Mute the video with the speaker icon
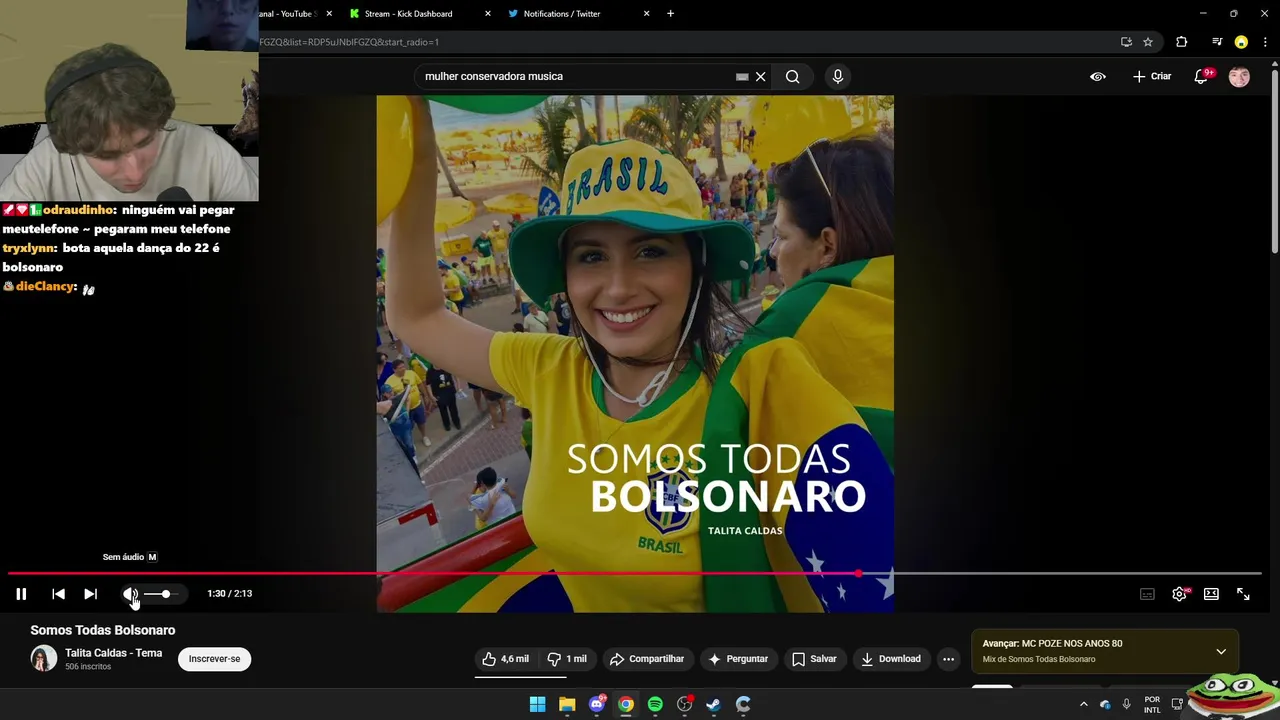1280x720 pixels. click(x=130, y=594)
